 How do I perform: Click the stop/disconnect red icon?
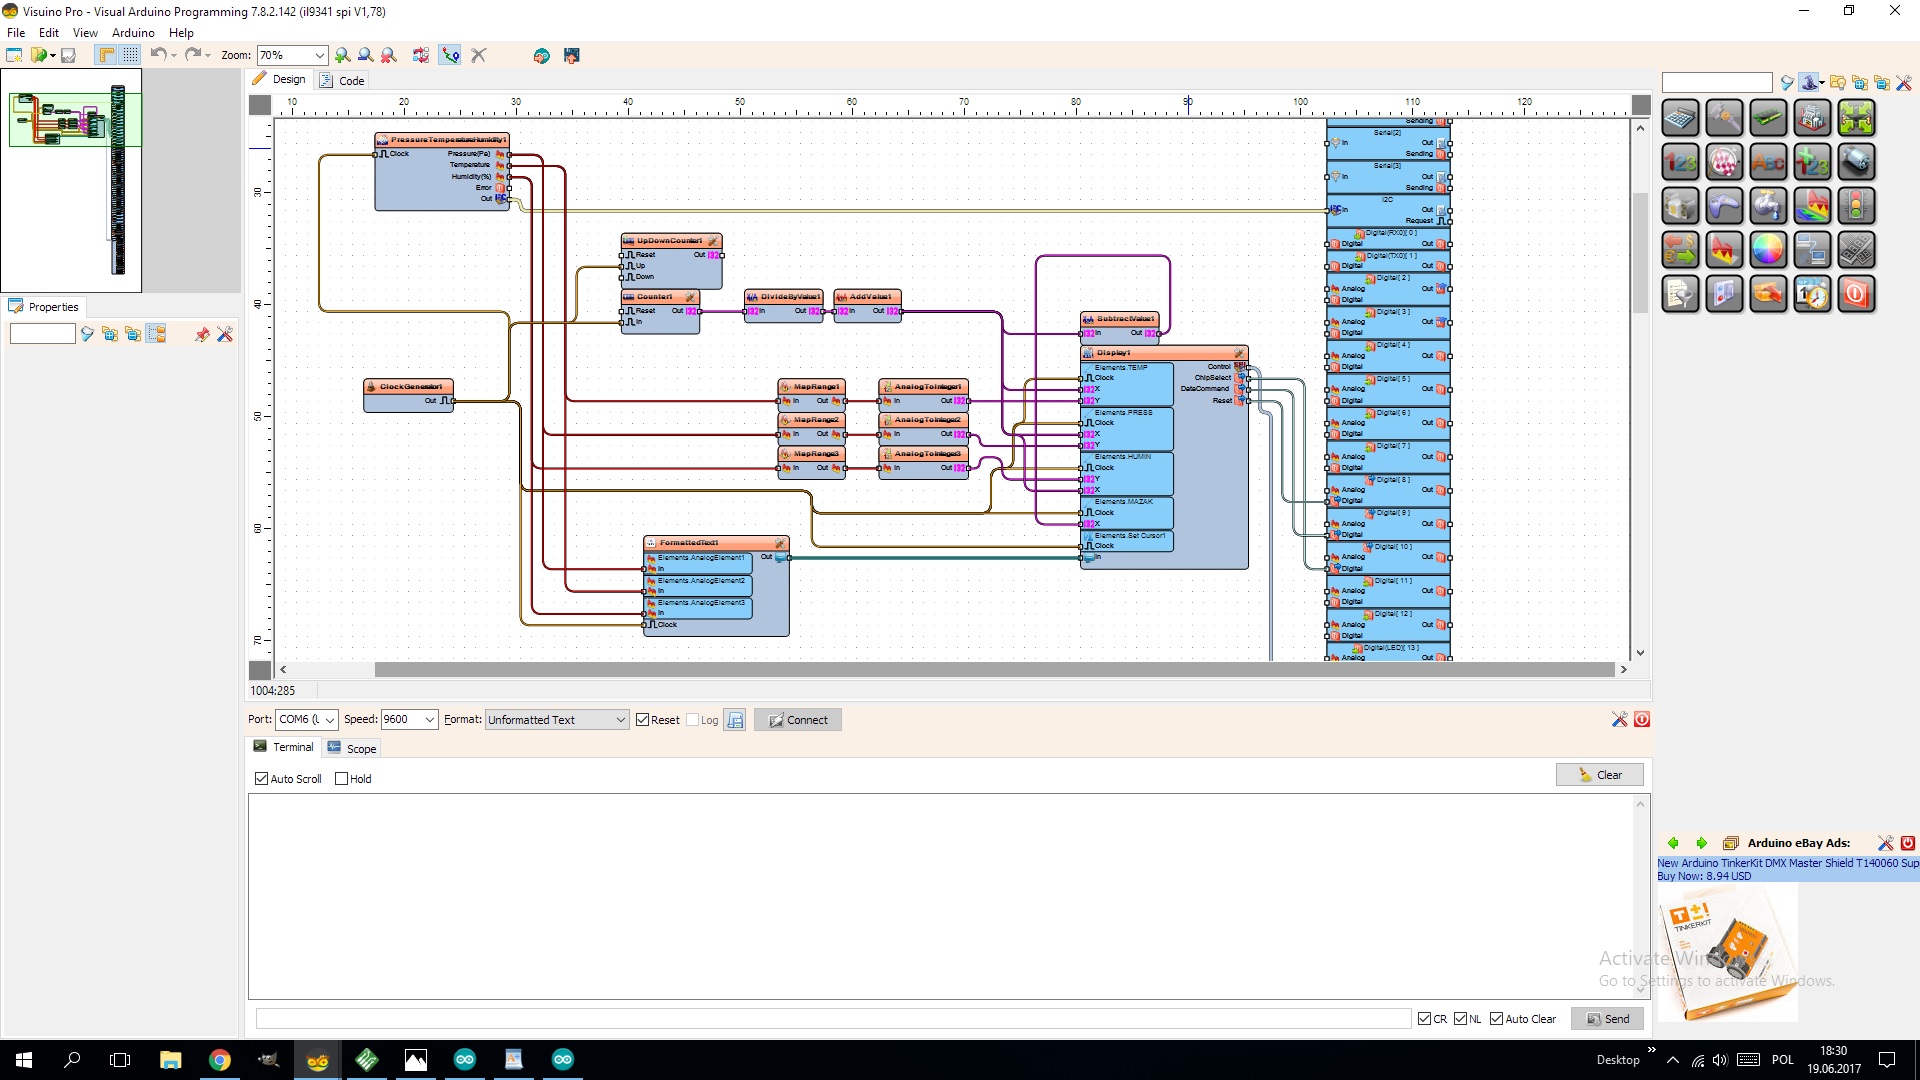[x=1642, y=720]
